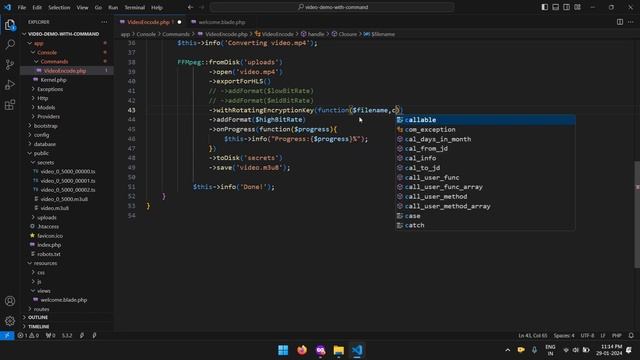Open Firefox from the taskbar
Viewport: 640px width, 360px height.
302,350
